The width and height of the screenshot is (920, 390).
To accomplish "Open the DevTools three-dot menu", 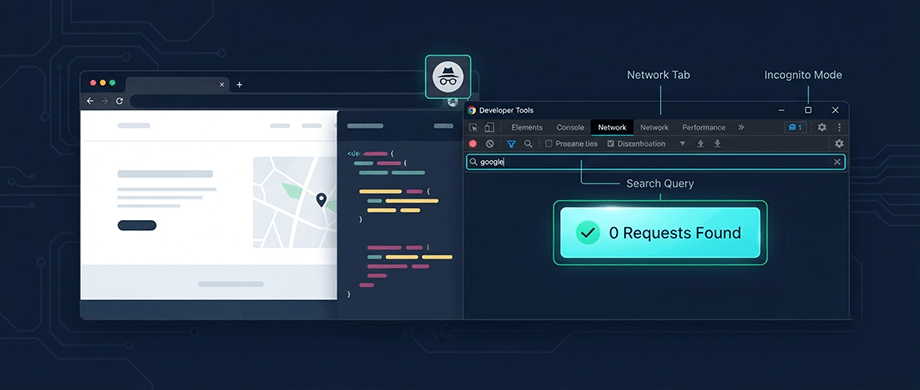I will point(839,127).
